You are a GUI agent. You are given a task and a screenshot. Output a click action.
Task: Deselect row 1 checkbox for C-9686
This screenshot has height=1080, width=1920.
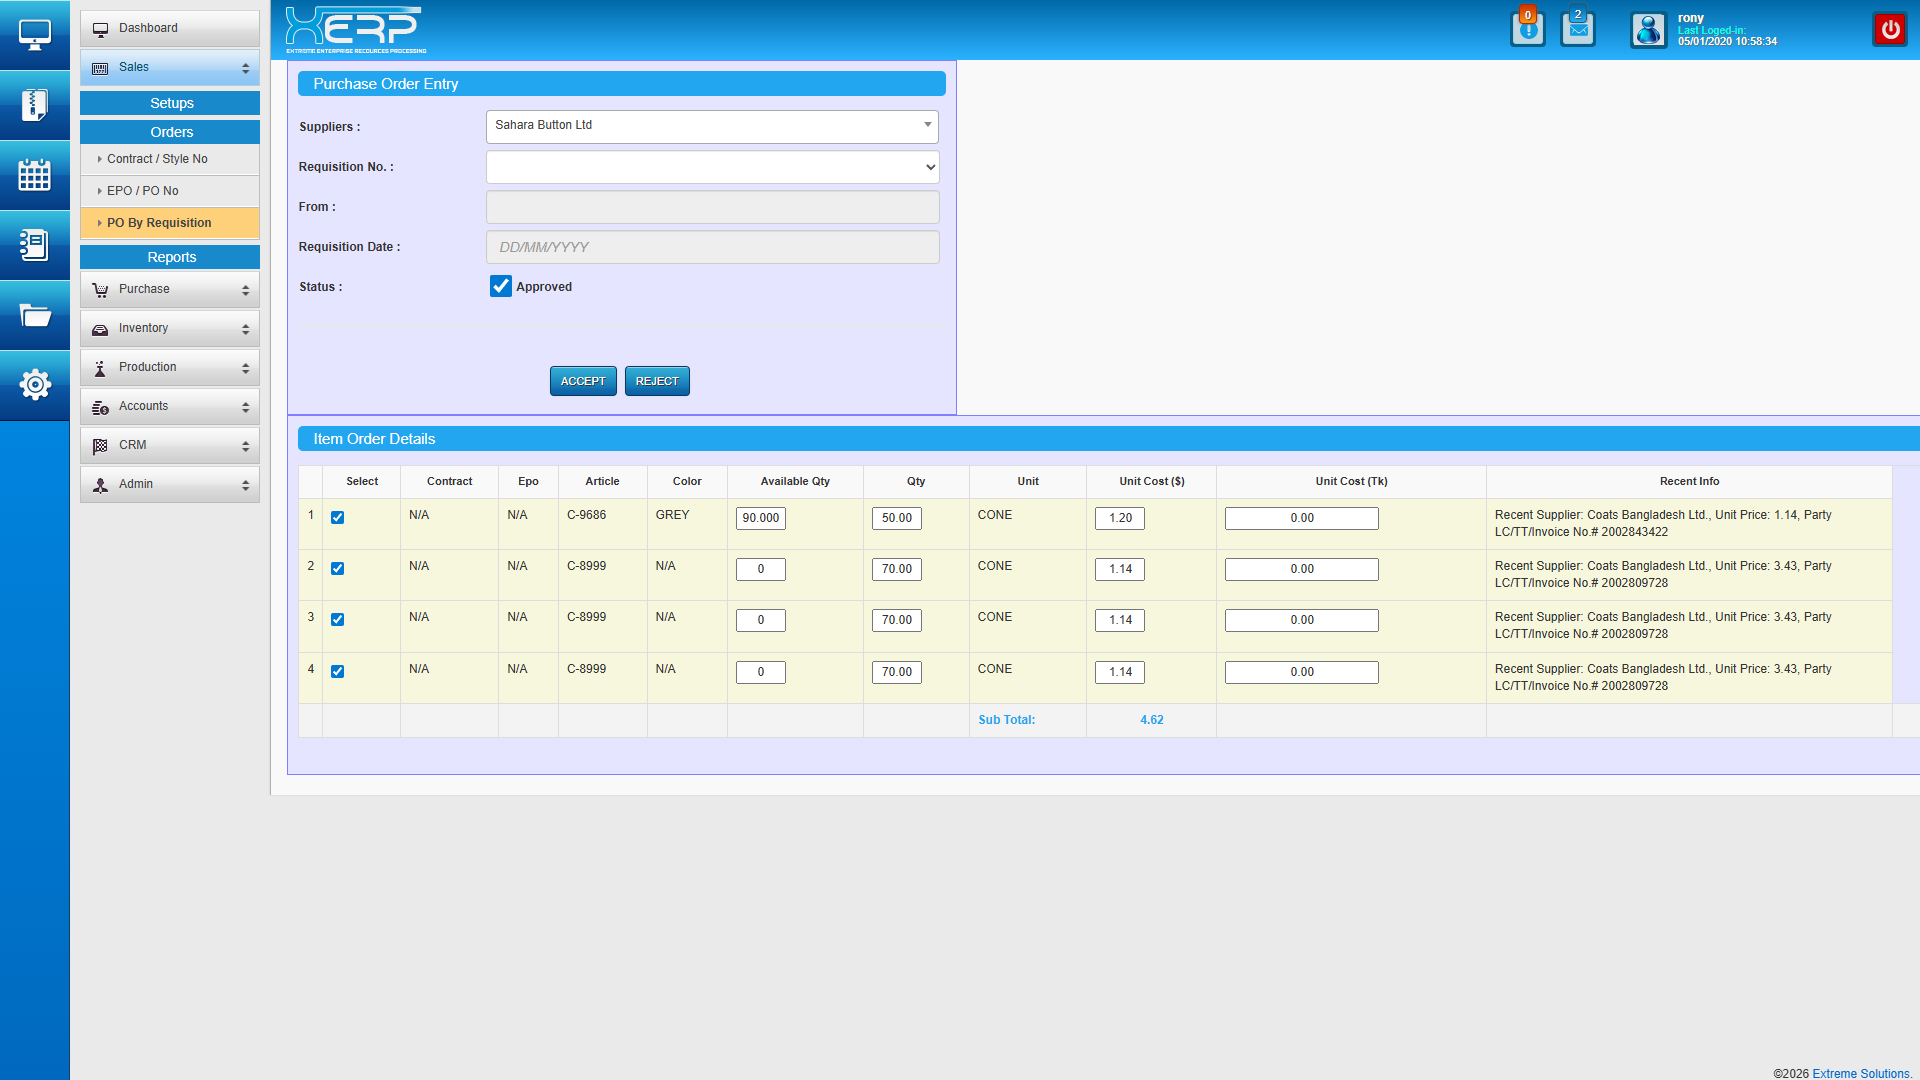[338, 518]
